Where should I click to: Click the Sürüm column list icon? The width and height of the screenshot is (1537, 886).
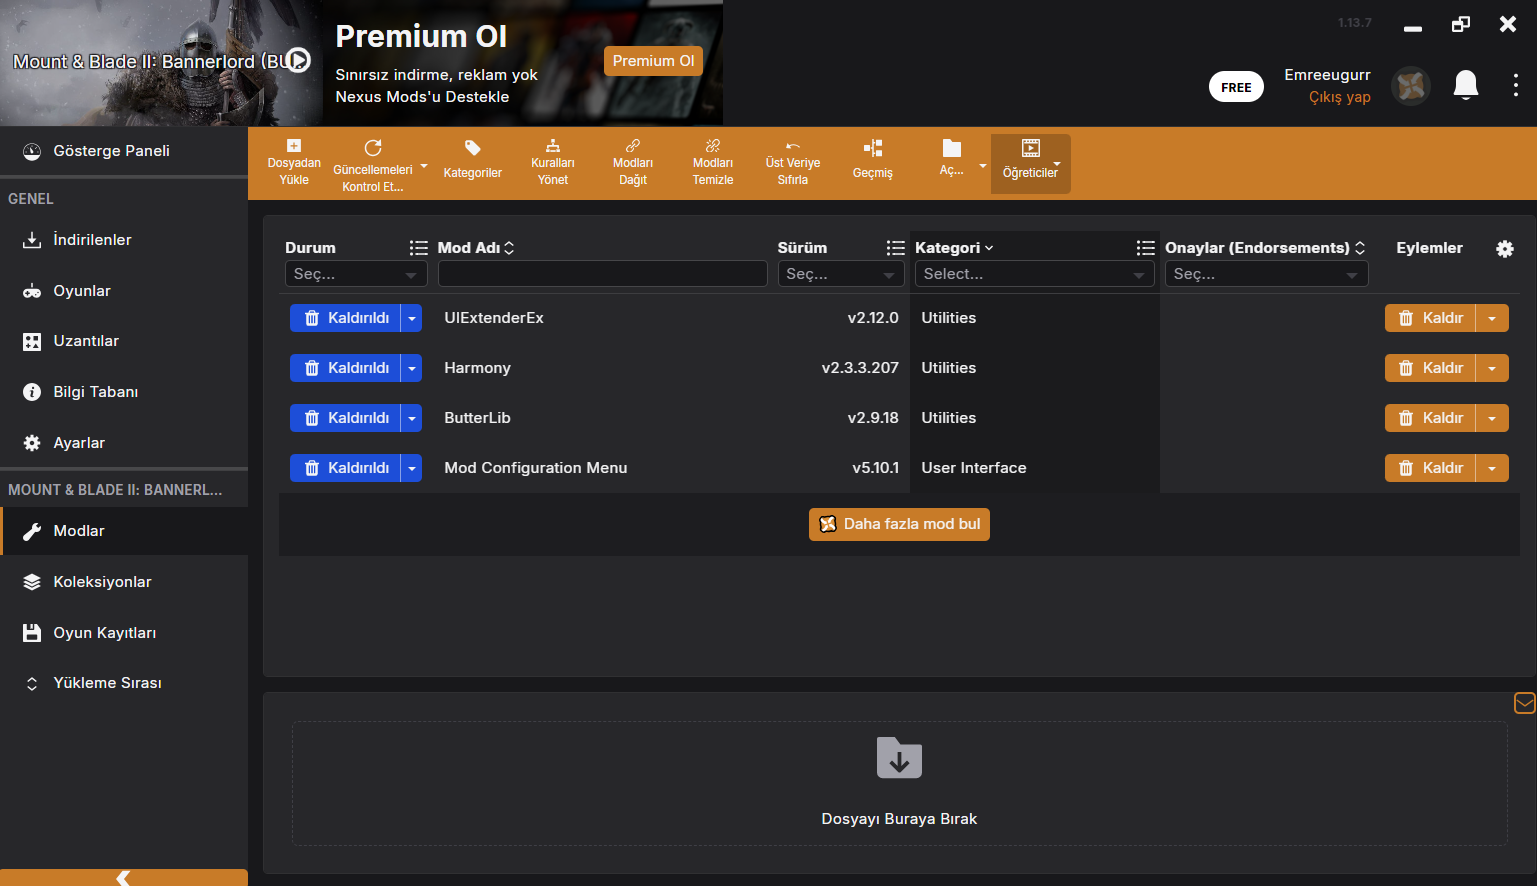point(895,248)
